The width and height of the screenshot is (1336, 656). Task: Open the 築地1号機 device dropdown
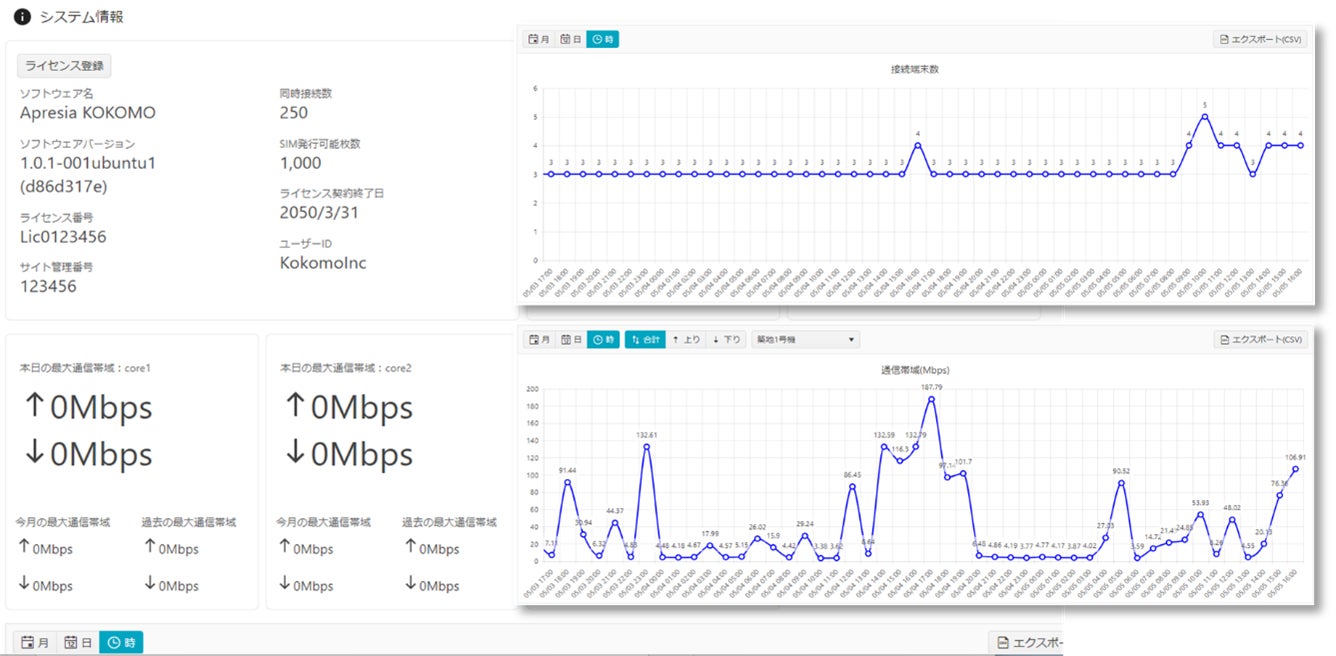coord(805,340)
